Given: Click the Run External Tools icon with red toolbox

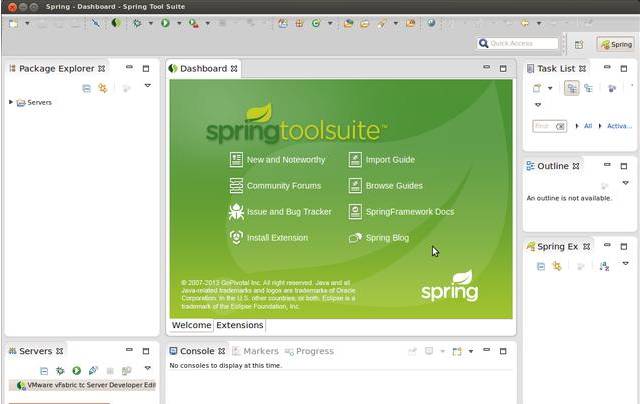Looking at the screenshot, I should tap(193, 23).
